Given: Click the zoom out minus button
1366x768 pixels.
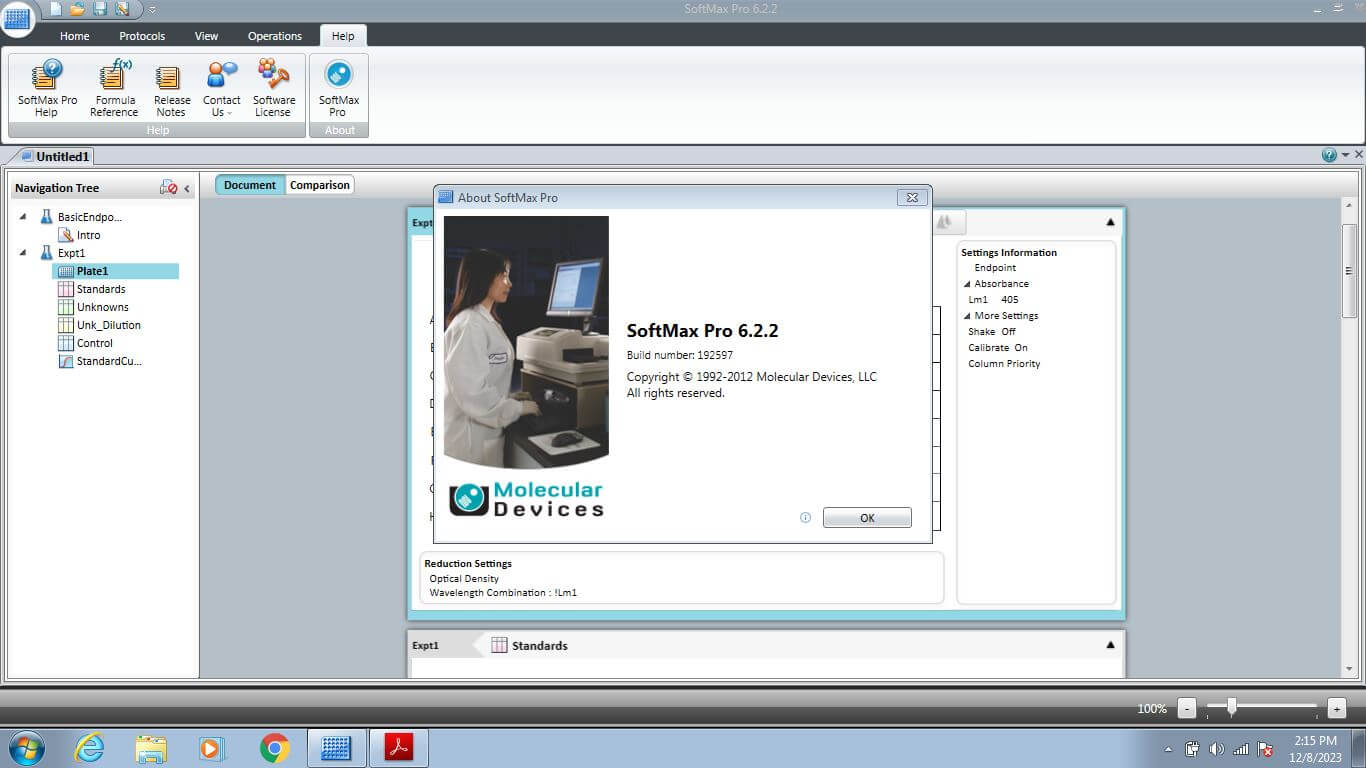Looking at the screenshot, I should pos(1186,708).
